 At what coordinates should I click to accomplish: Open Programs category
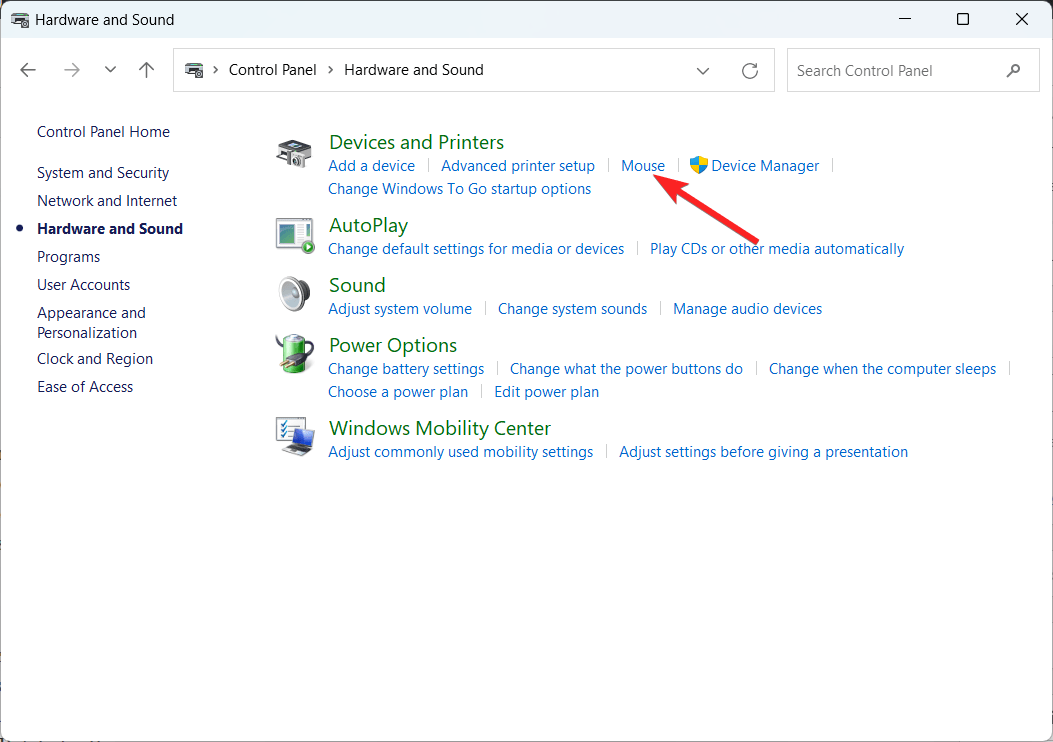(68, 257)
